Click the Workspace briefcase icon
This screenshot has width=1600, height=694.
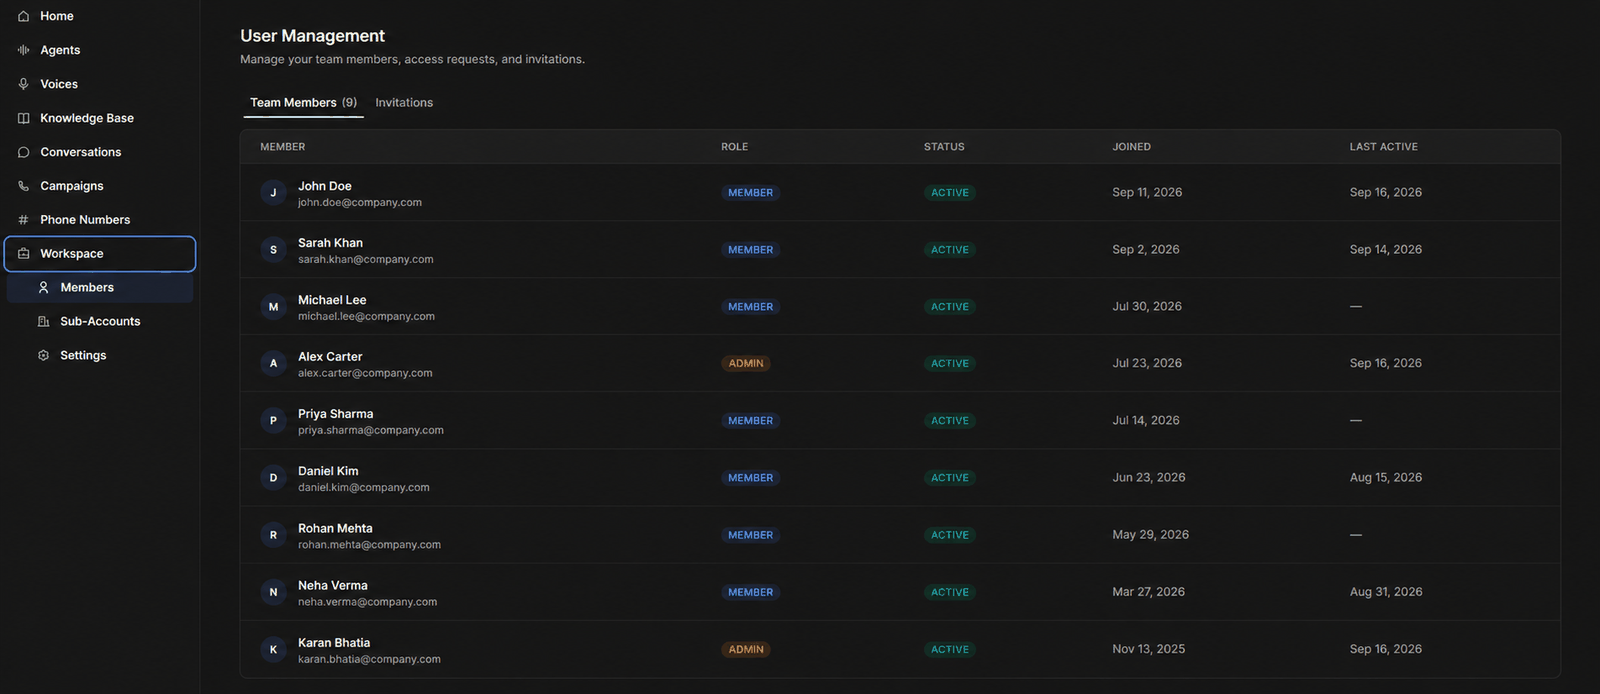pos(23,254)
